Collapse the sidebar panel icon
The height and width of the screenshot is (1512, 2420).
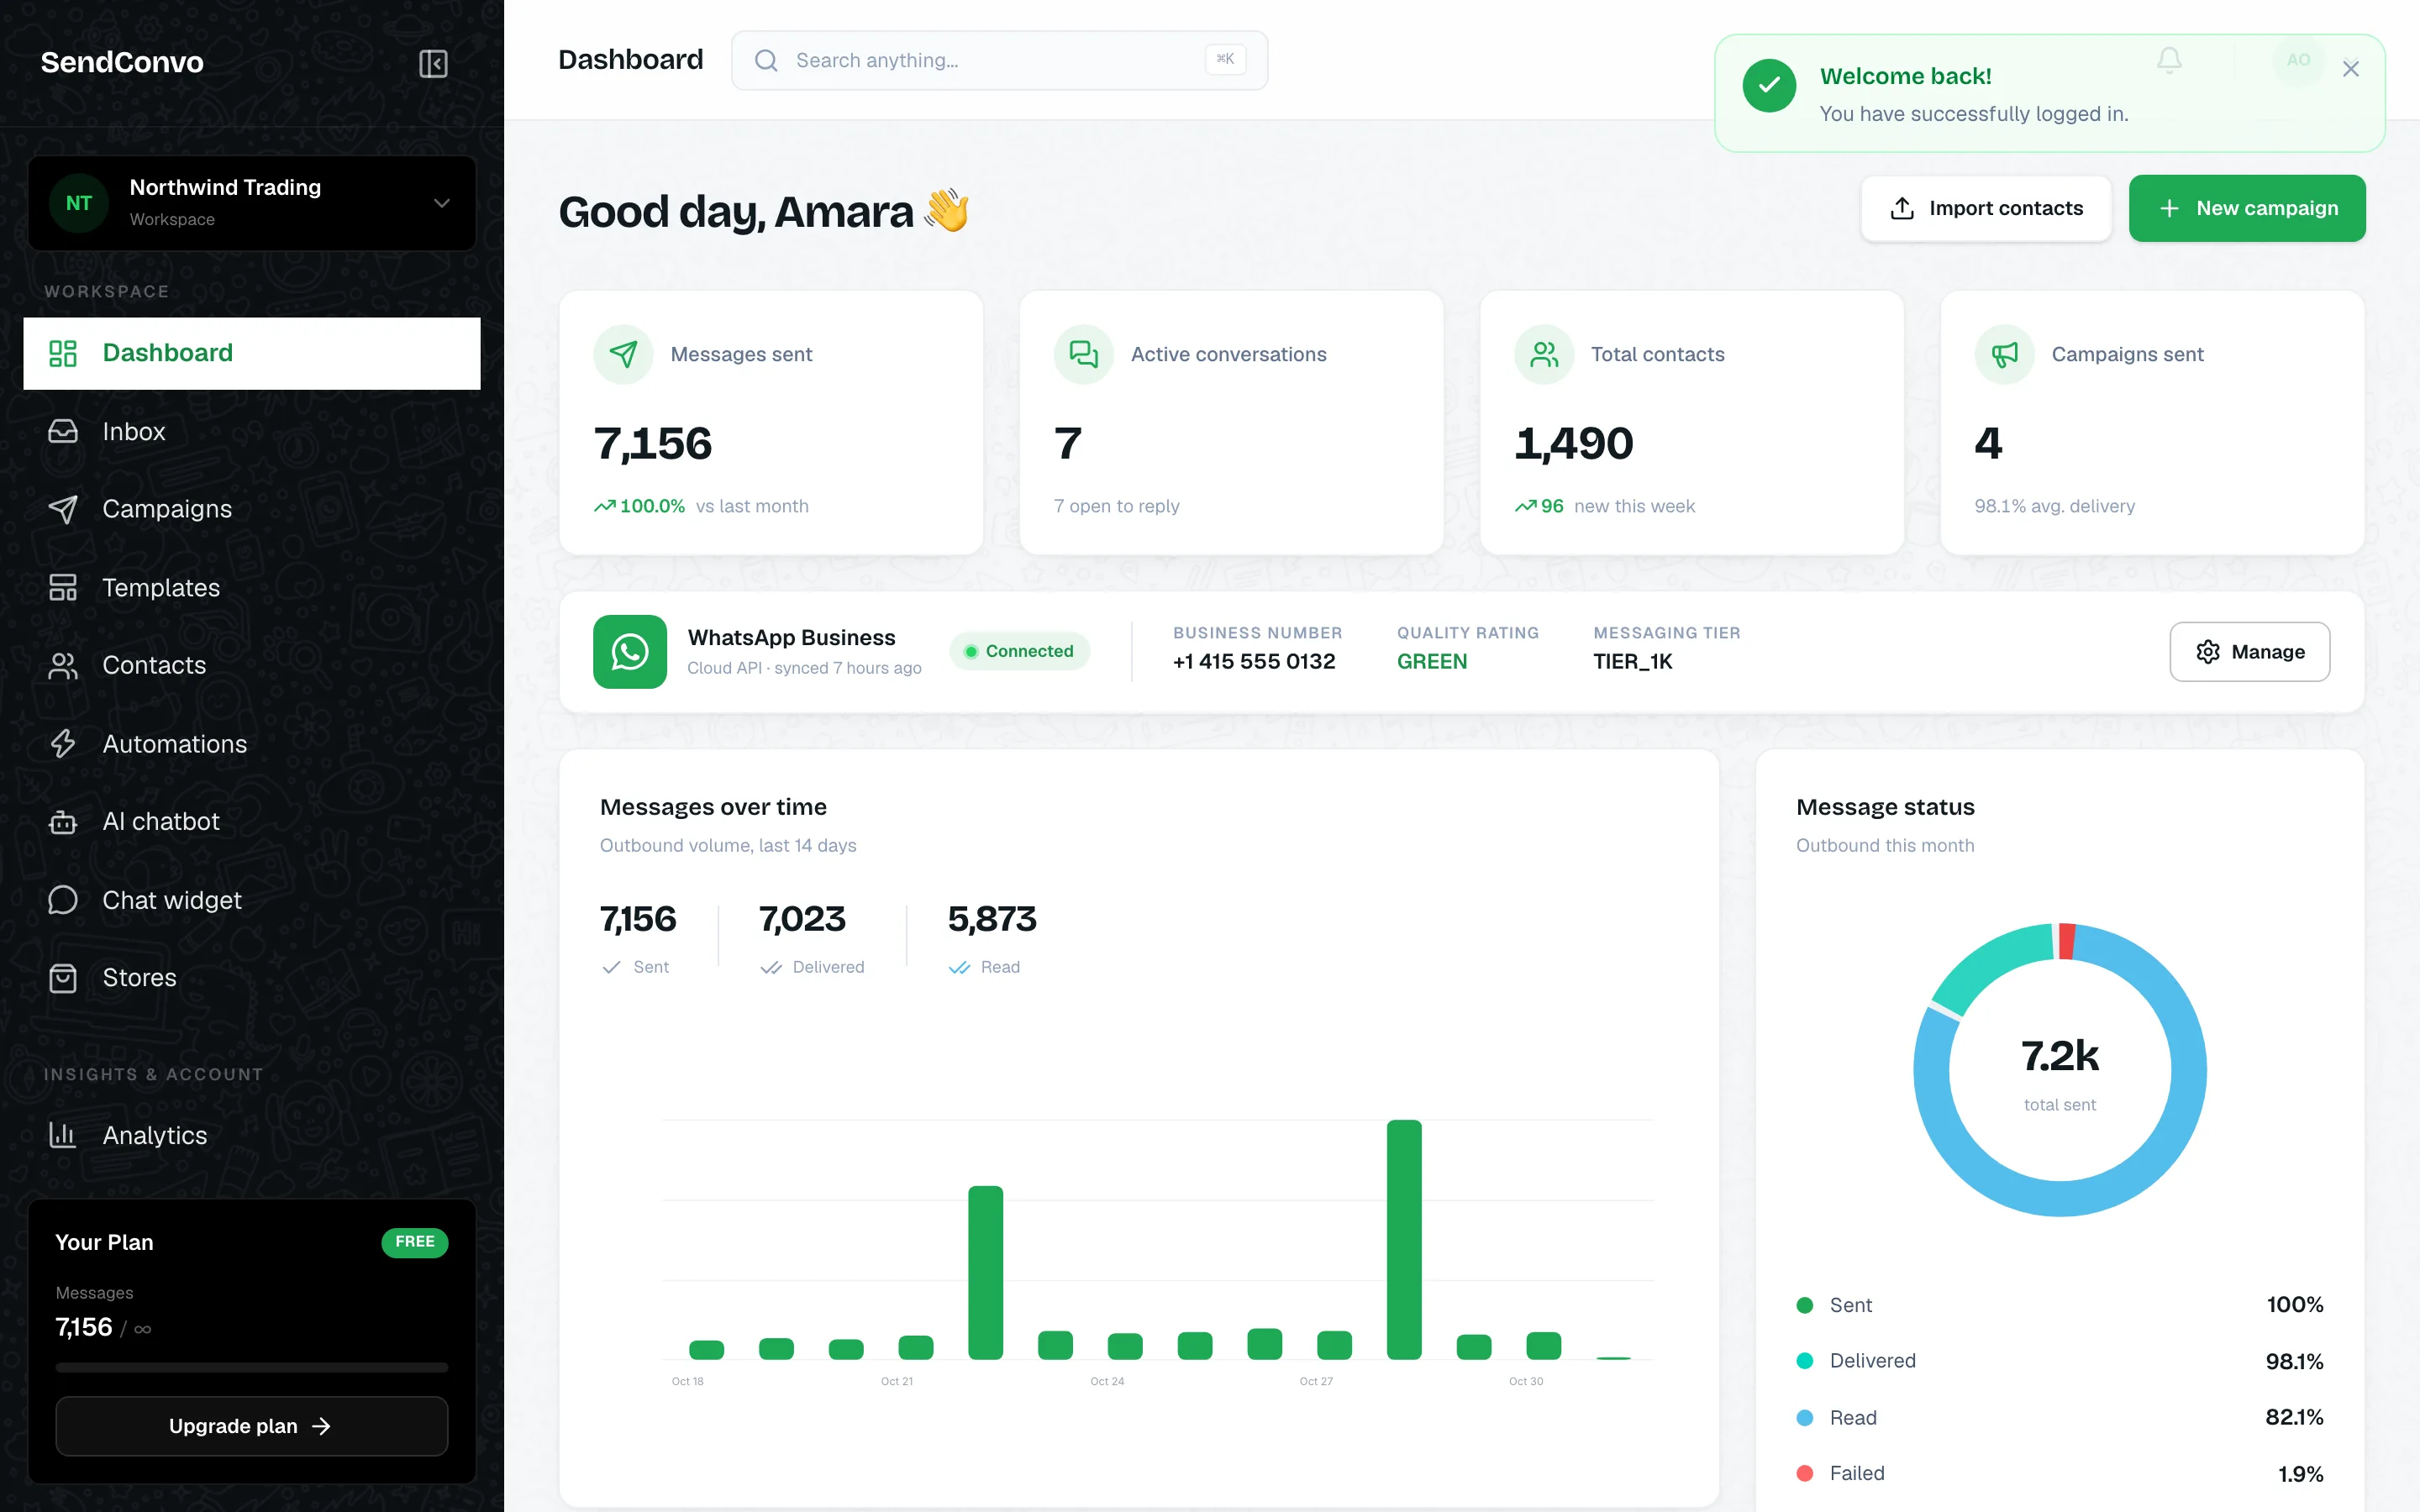[433, 63]
